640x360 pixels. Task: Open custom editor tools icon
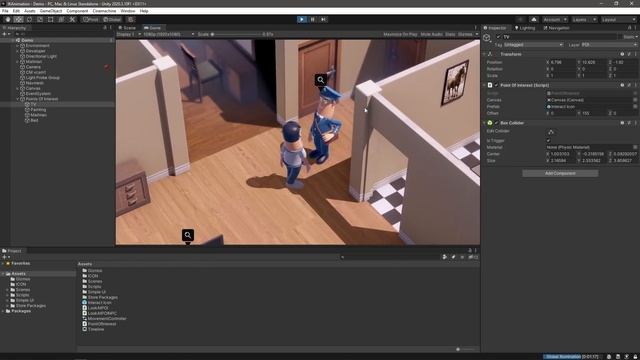(x=72, y=19)
